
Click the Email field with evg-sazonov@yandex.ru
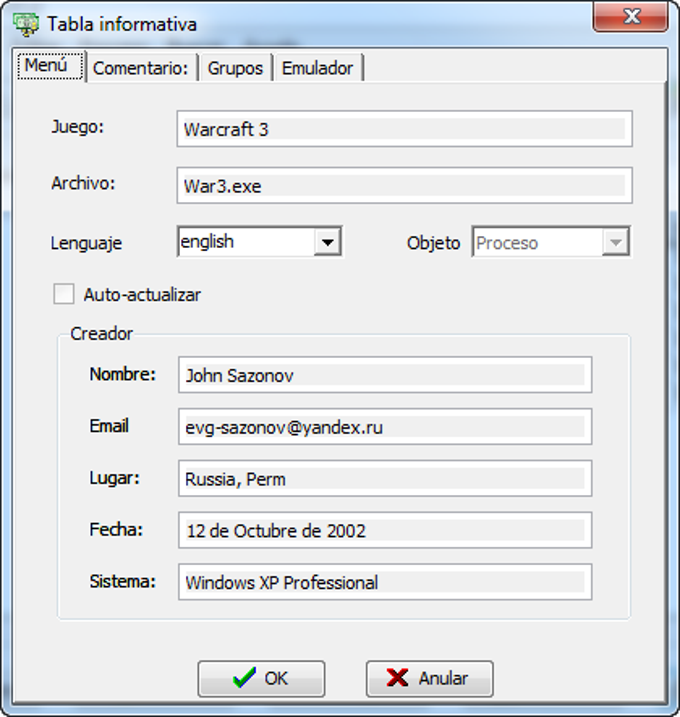[385, 427]
